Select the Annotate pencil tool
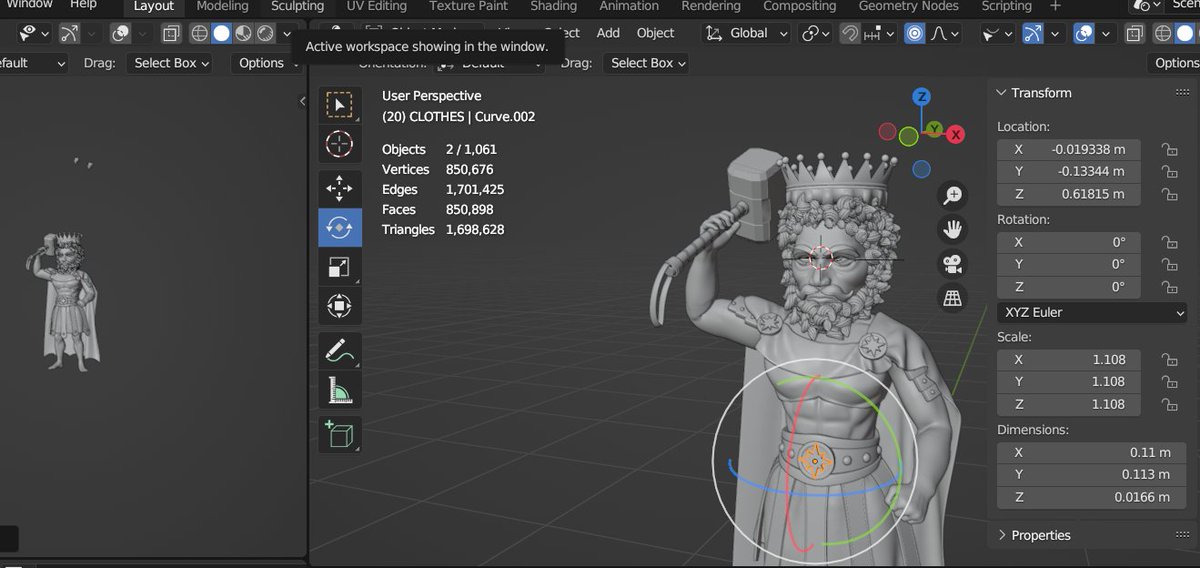This screenshot has width=1200, height=568. click(x=339, y=350)
